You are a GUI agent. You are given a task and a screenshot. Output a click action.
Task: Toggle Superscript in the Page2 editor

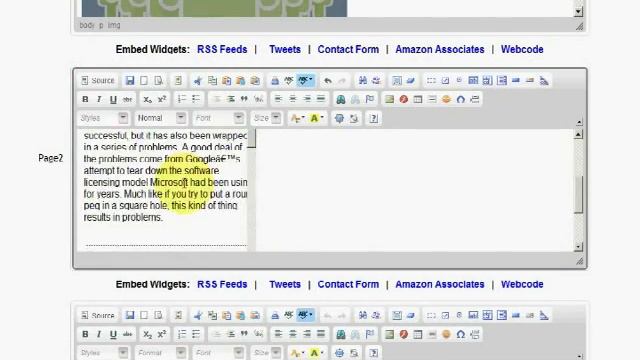(x=162, y=99)
